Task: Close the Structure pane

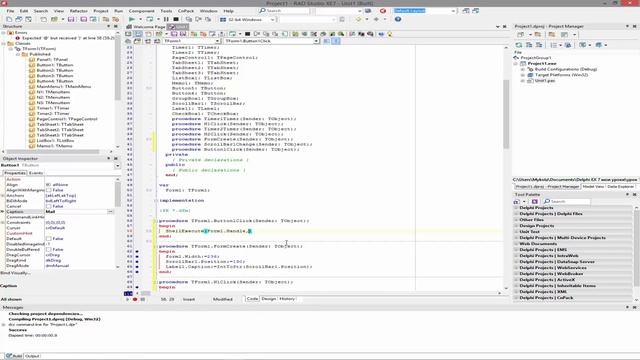Action: (x=116, y=26)
